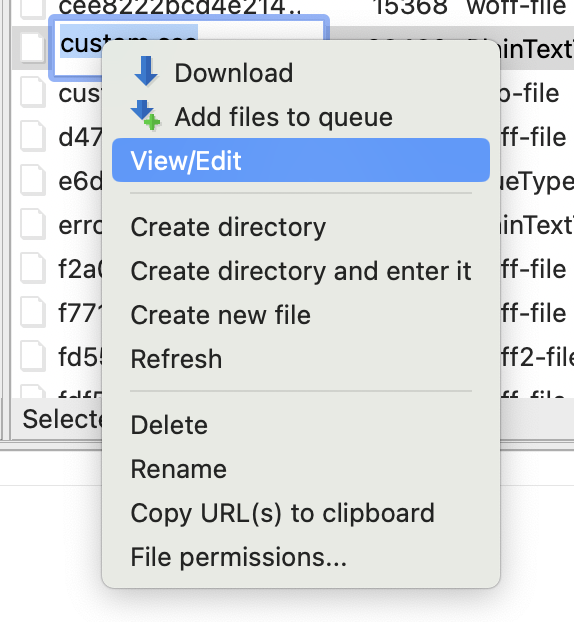
Task: Choose Create directory
Action: [301, 227]
